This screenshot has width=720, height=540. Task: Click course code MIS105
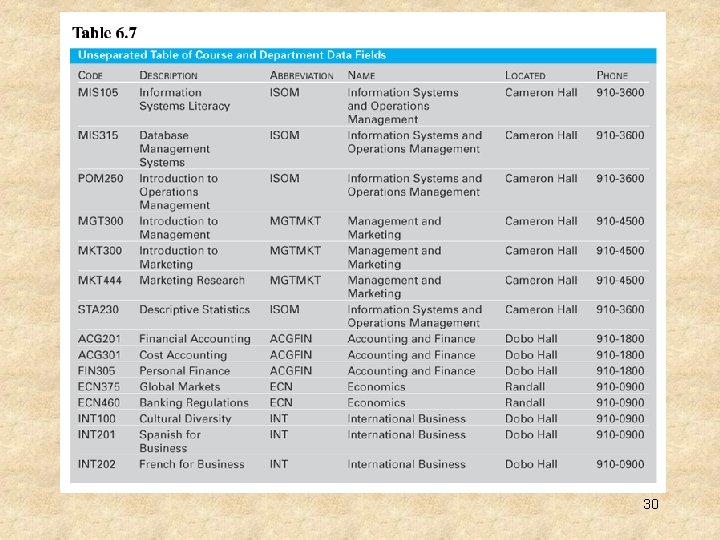98,92
